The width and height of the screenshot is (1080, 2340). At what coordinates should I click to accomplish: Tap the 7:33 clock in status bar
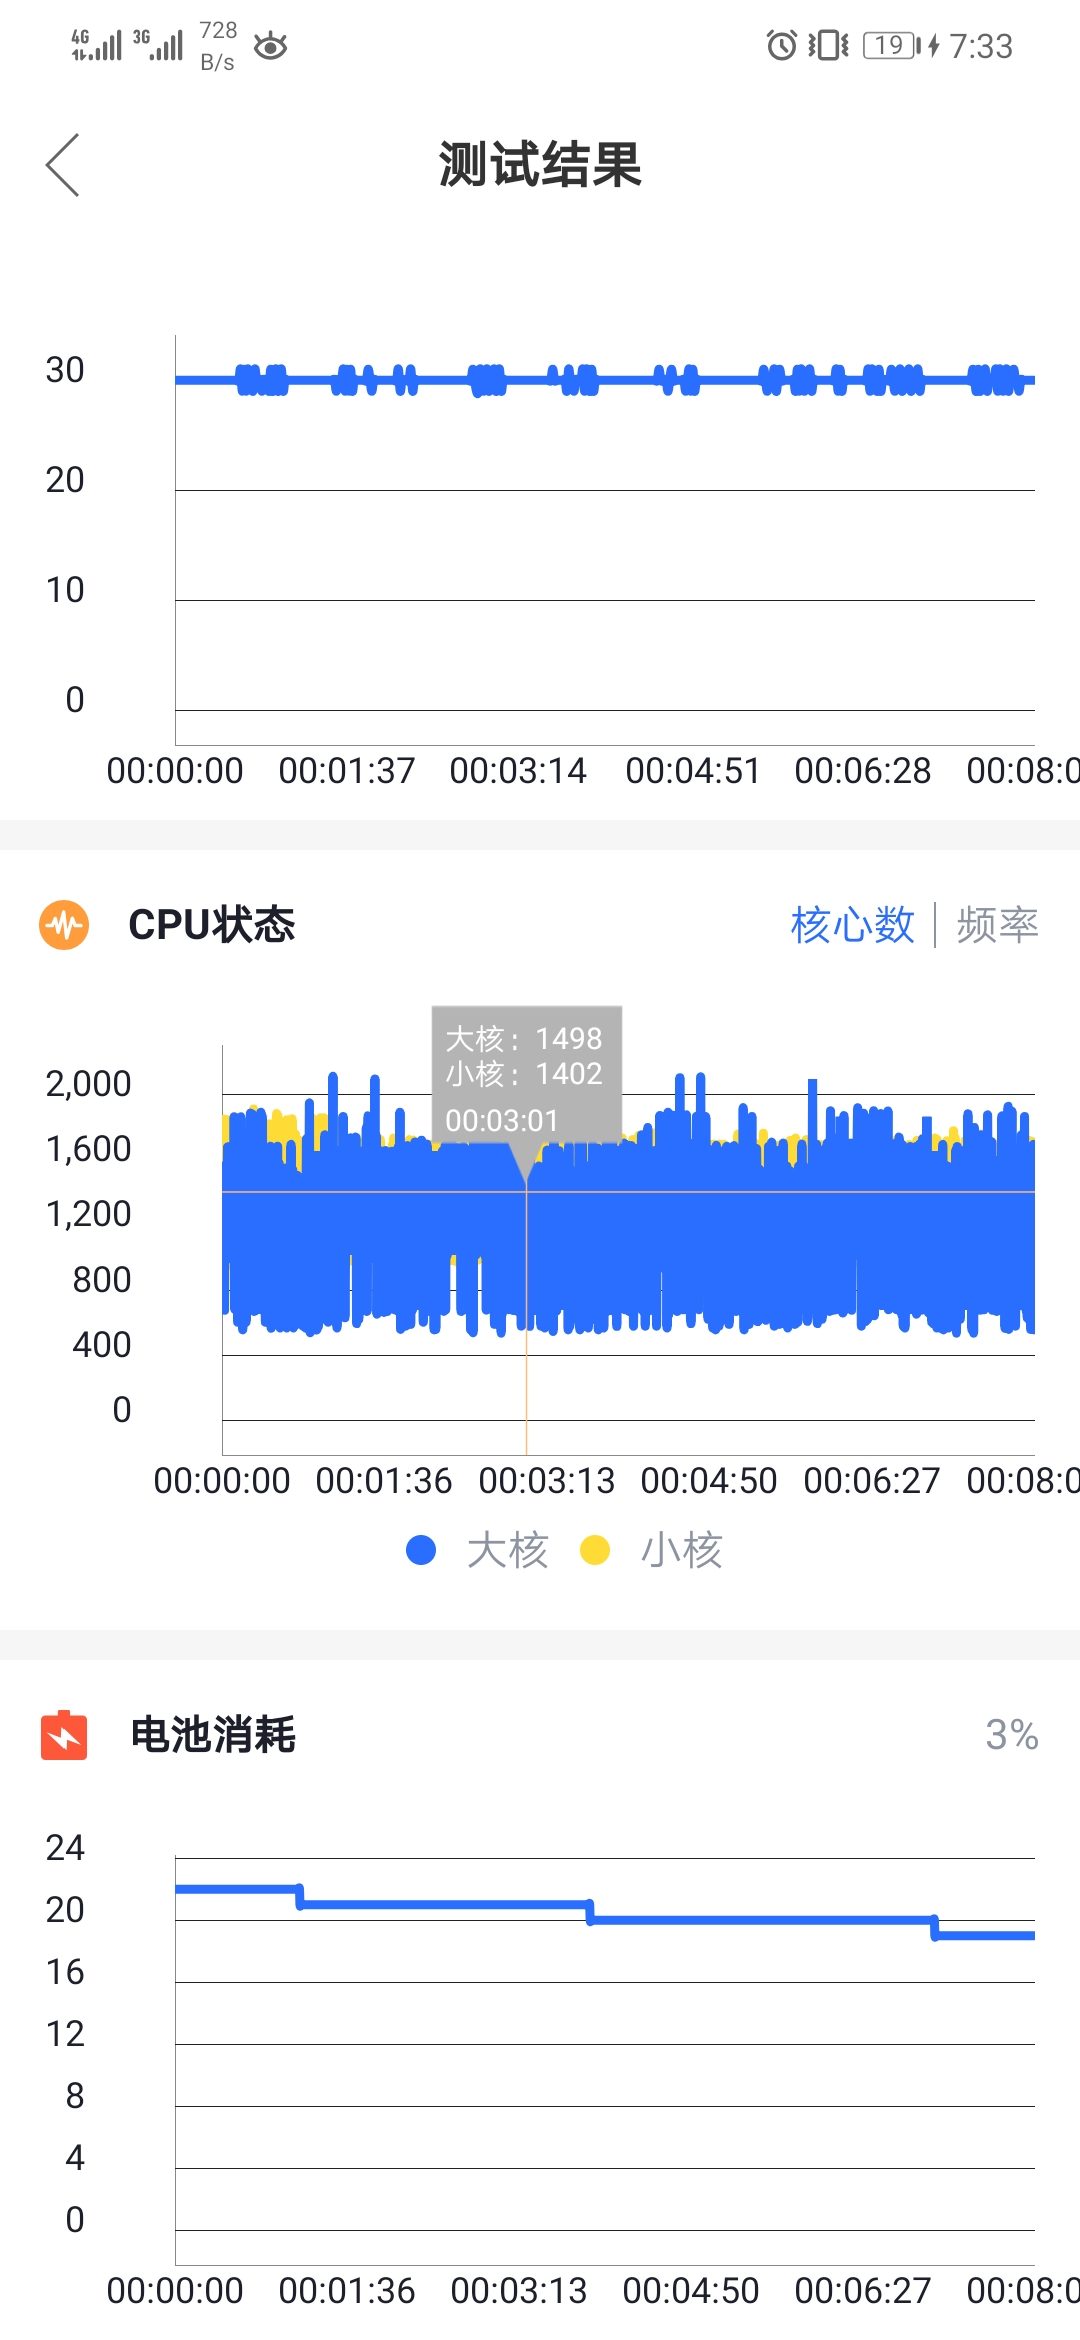click(980, 46)
